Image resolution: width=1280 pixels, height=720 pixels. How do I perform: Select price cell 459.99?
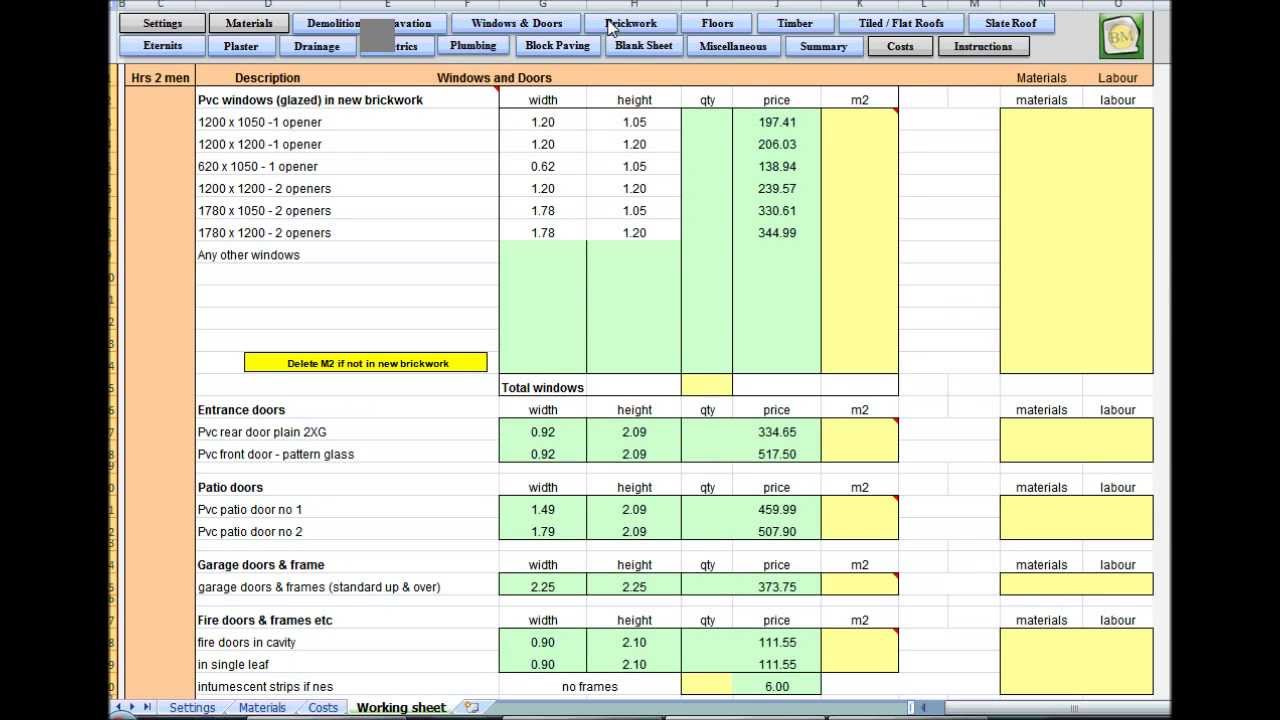[x=777, y=509]
